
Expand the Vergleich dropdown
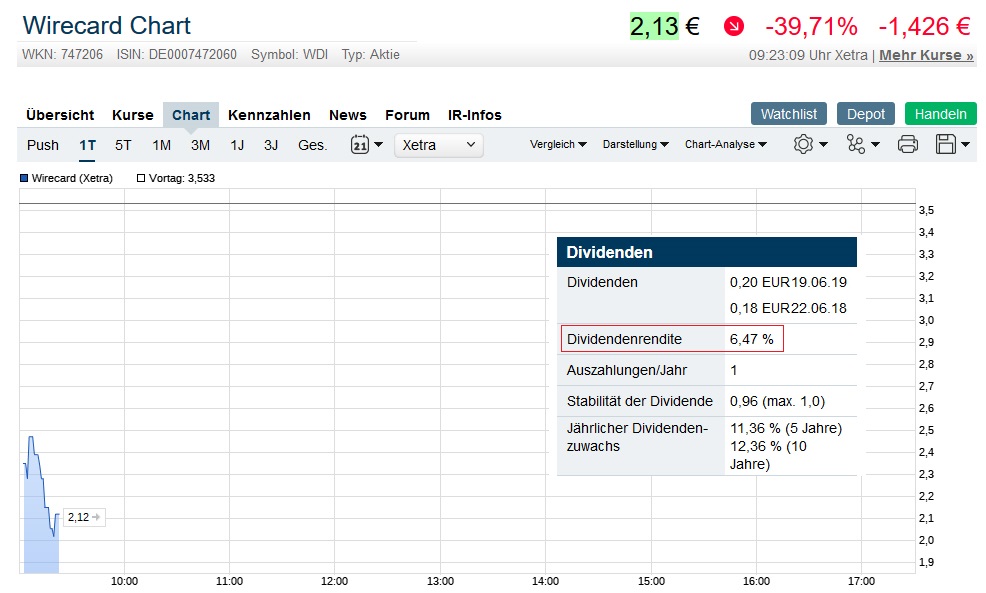558,145
